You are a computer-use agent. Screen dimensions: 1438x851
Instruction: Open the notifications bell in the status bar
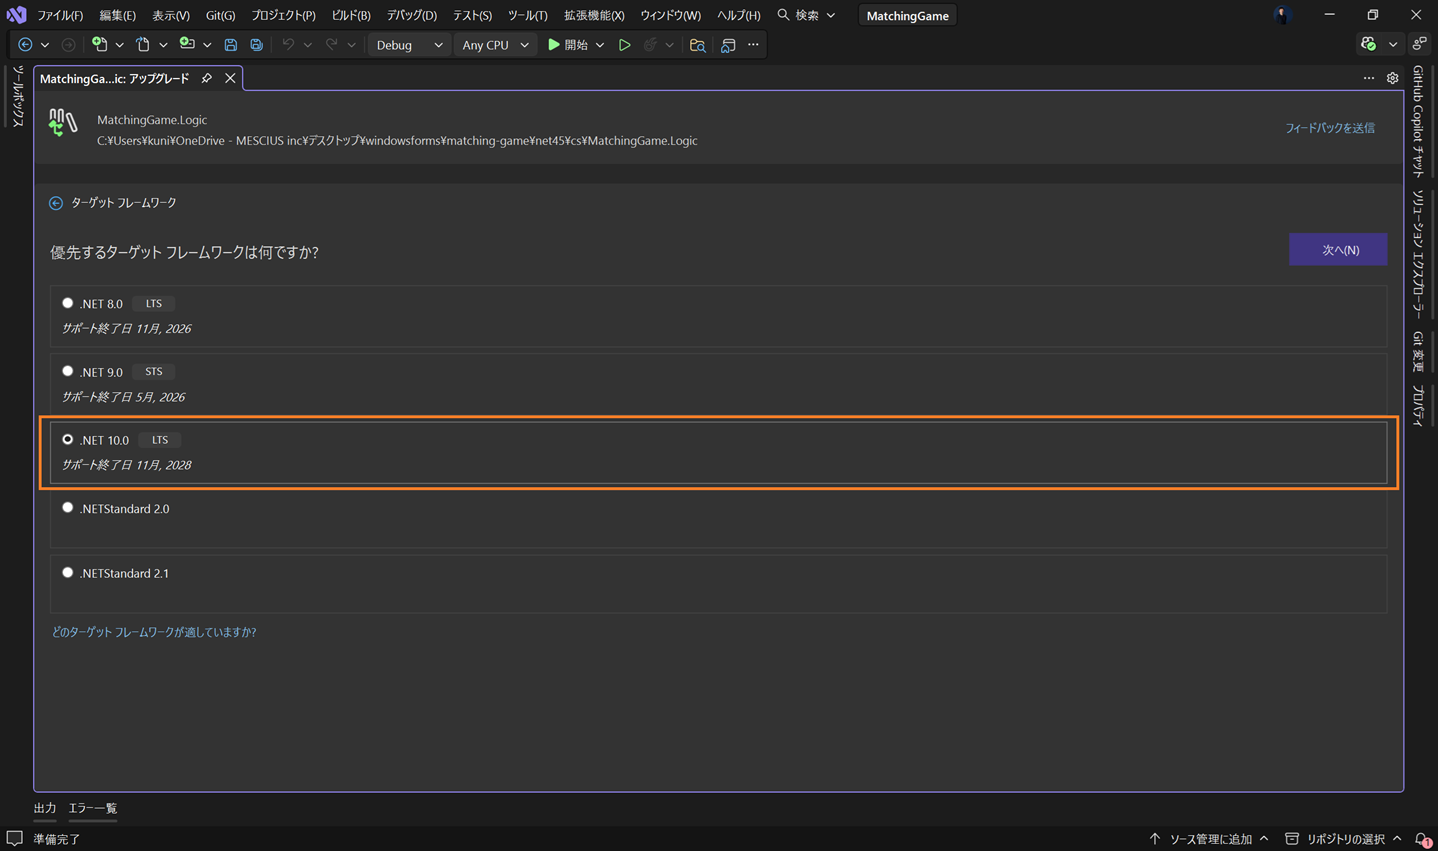(1422, 839)
